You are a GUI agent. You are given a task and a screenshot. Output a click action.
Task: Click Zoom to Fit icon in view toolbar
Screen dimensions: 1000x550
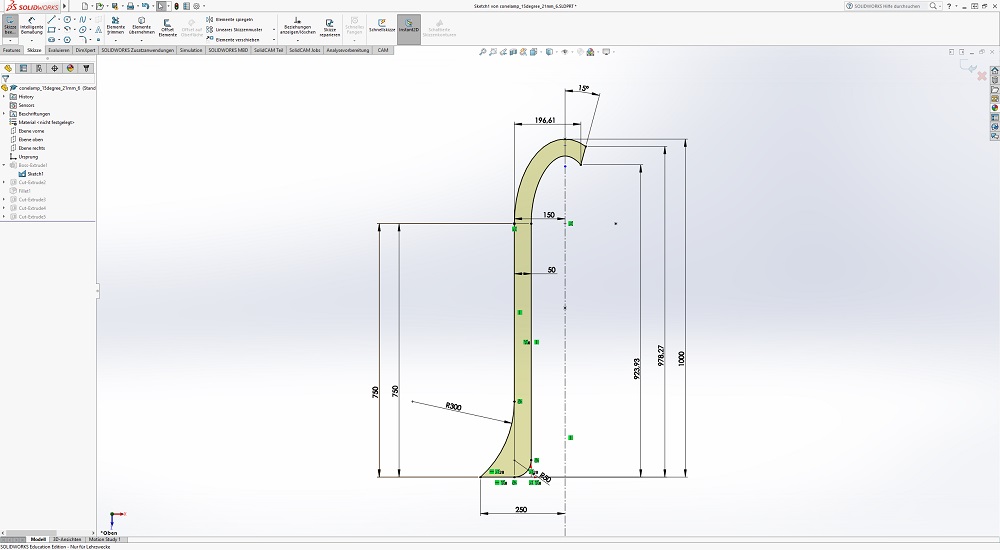483,52
